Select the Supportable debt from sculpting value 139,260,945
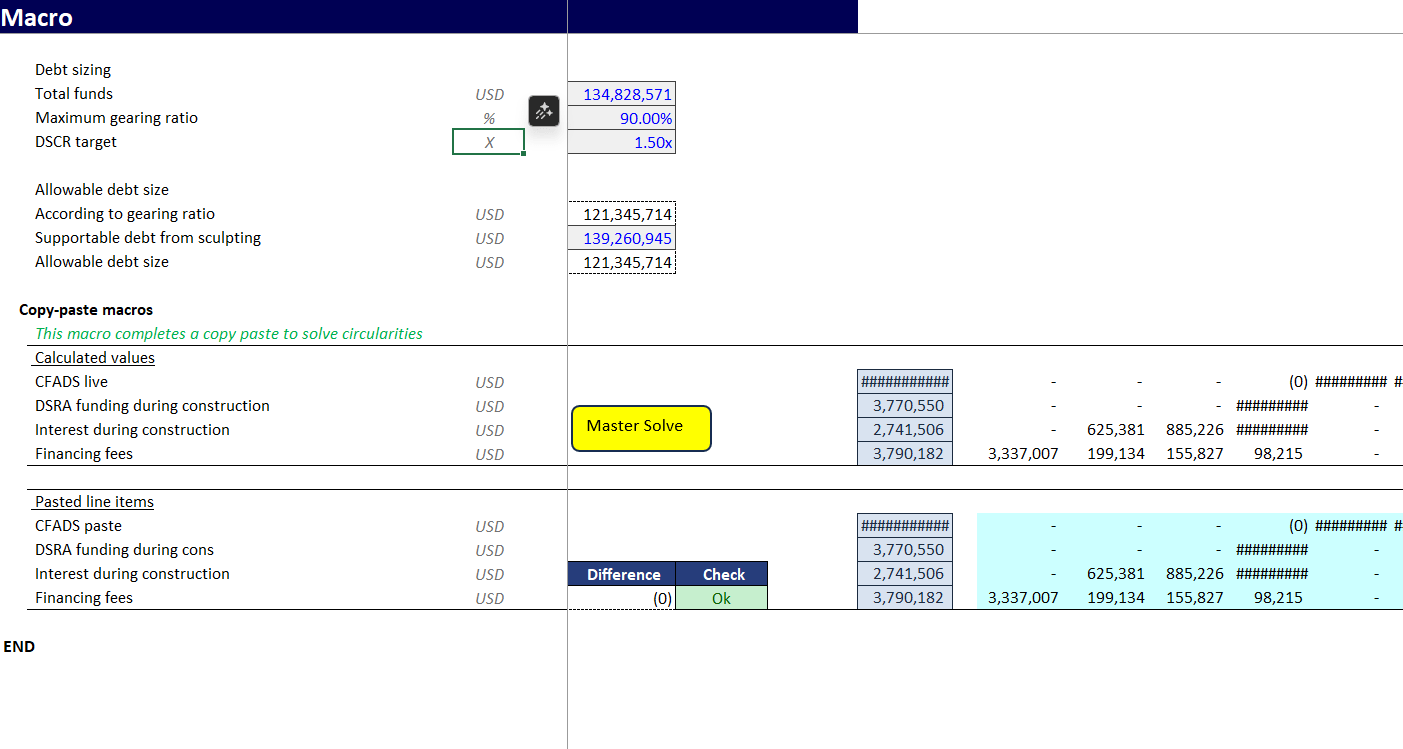Image resolution: width=1403 pixels, height=749 pixels. (x=621, y=238)
